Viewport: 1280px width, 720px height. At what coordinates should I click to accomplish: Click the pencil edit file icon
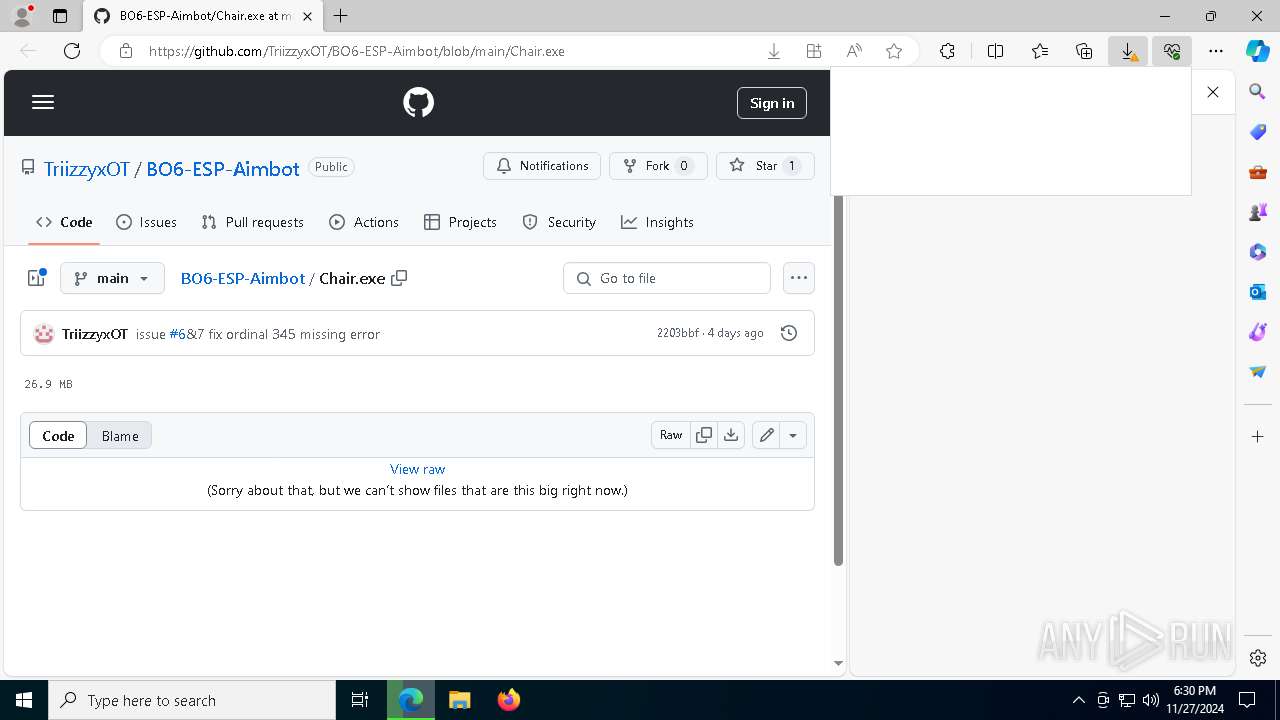point(766,435)
